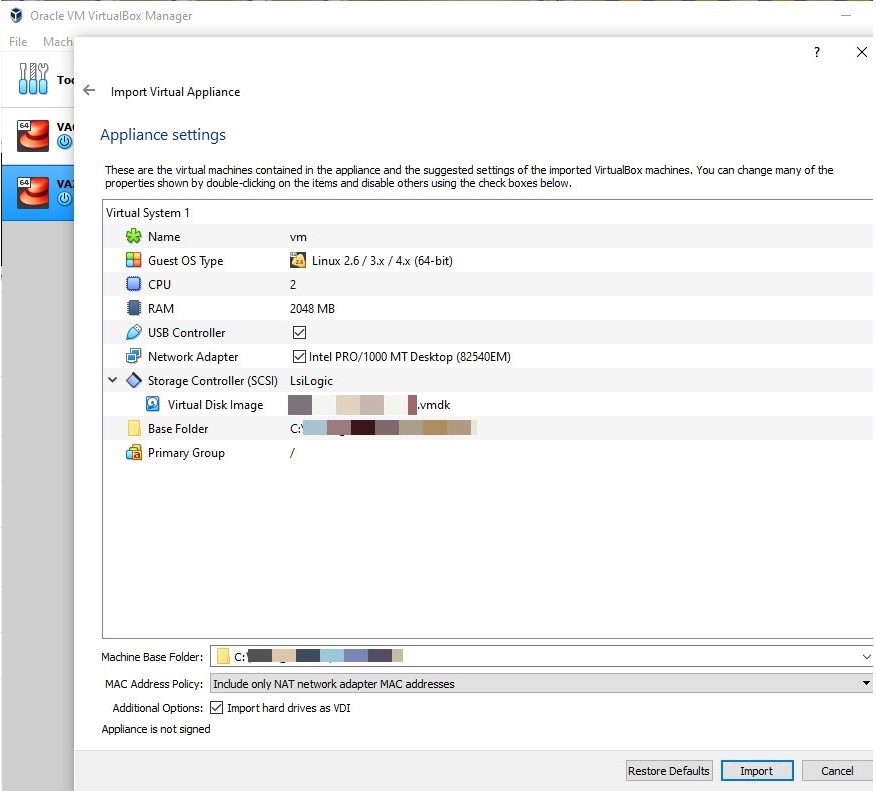Go back using the back arrow

tap(89, 91)
